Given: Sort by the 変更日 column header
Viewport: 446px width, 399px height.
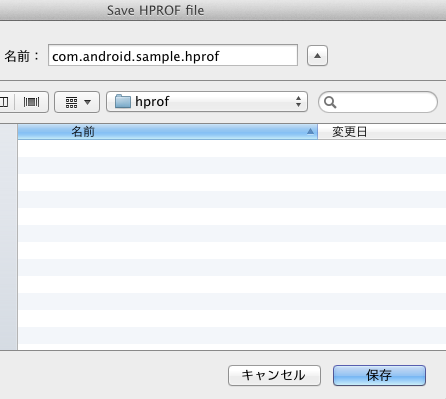Looking at the screenshot, I should (x=382, y=132).
